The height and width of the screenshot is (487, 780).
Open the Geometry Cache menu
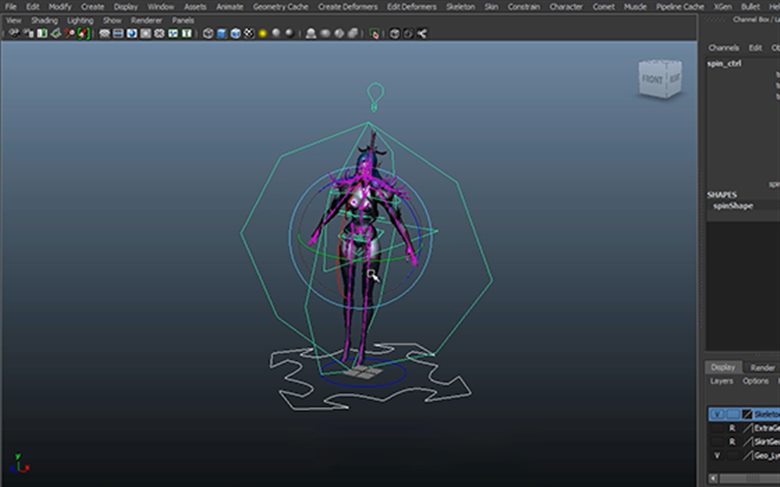tap(281, 6)
